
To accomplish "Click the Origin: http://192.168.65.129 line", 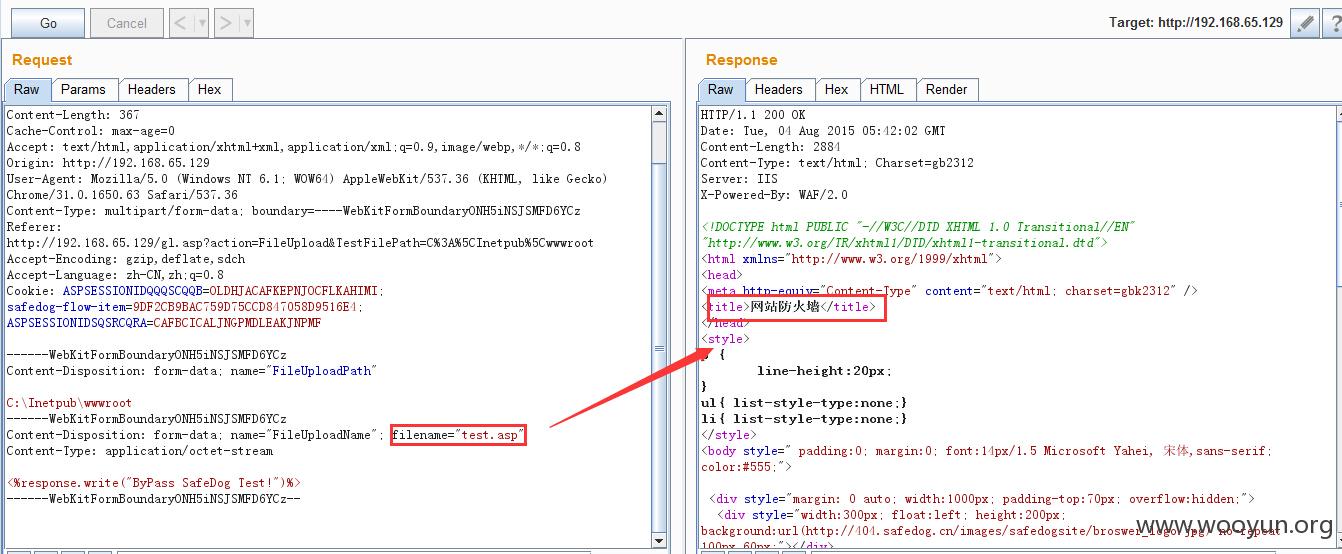I will pyautogui.click(x=108, y=163).
